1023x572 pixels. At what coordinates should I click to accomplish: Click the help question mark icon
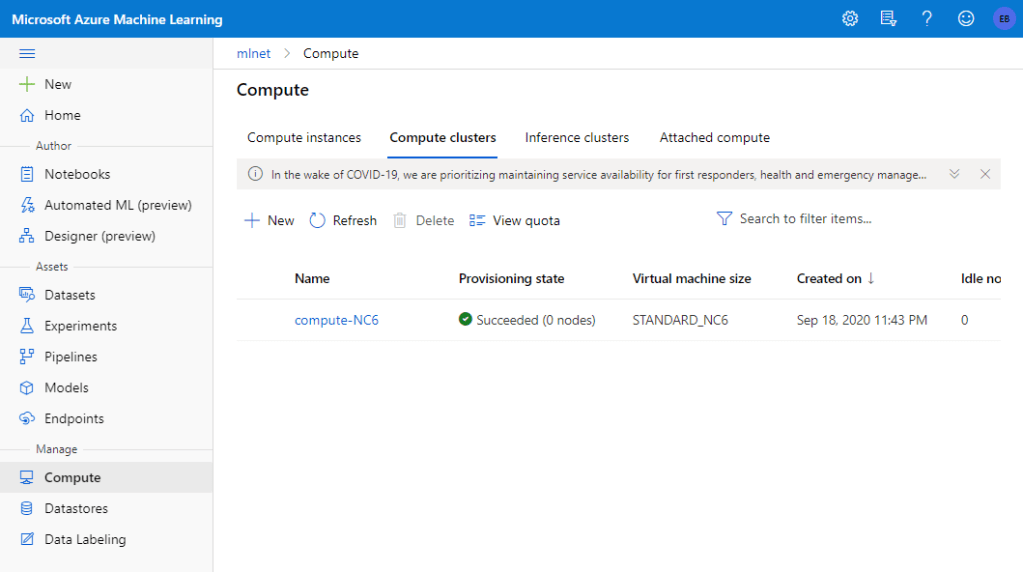(927, 19)
